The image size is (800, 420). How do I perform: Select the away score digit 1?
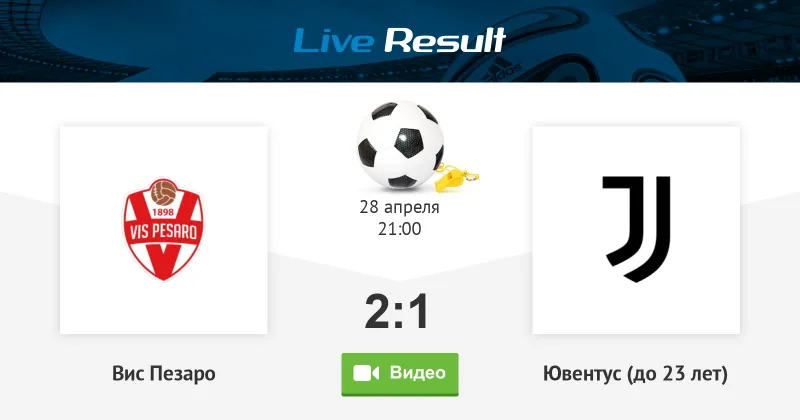click(x=420, y=311)
